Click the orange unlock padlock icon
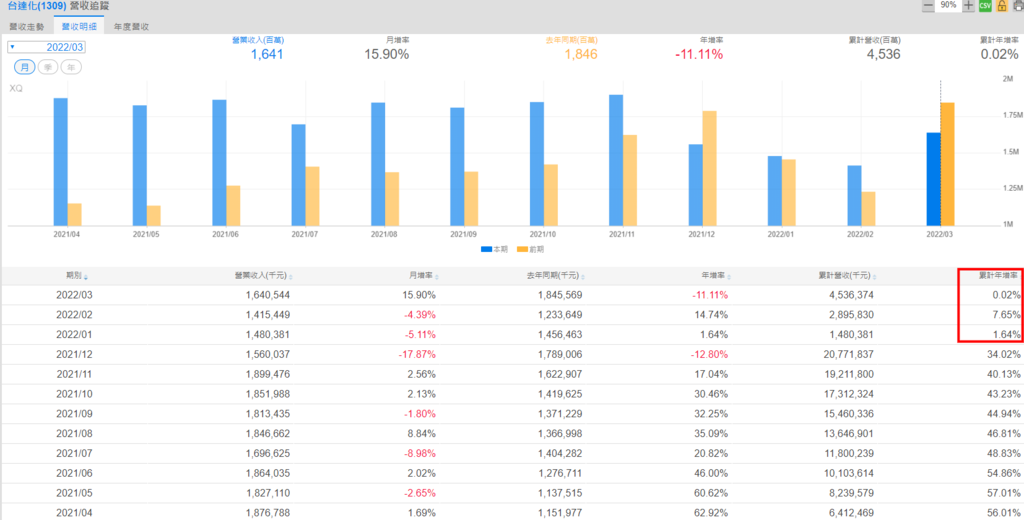 1002,5
